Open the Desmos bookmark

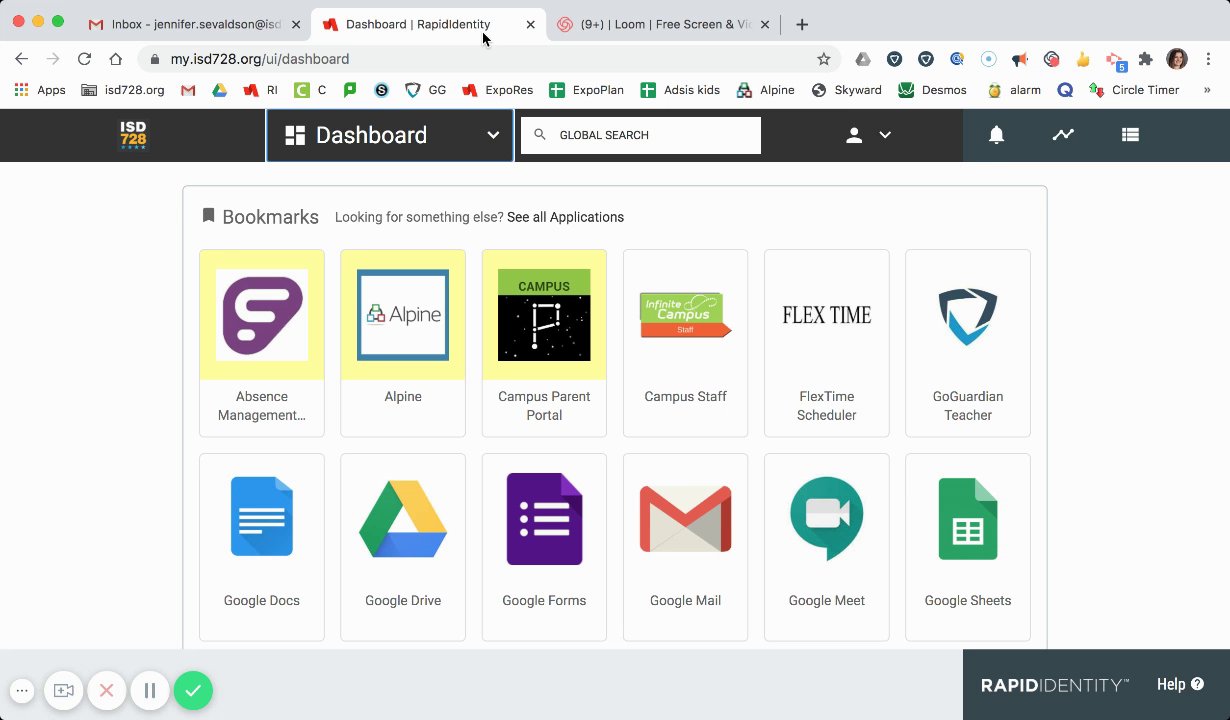click(x=932, y=90)
